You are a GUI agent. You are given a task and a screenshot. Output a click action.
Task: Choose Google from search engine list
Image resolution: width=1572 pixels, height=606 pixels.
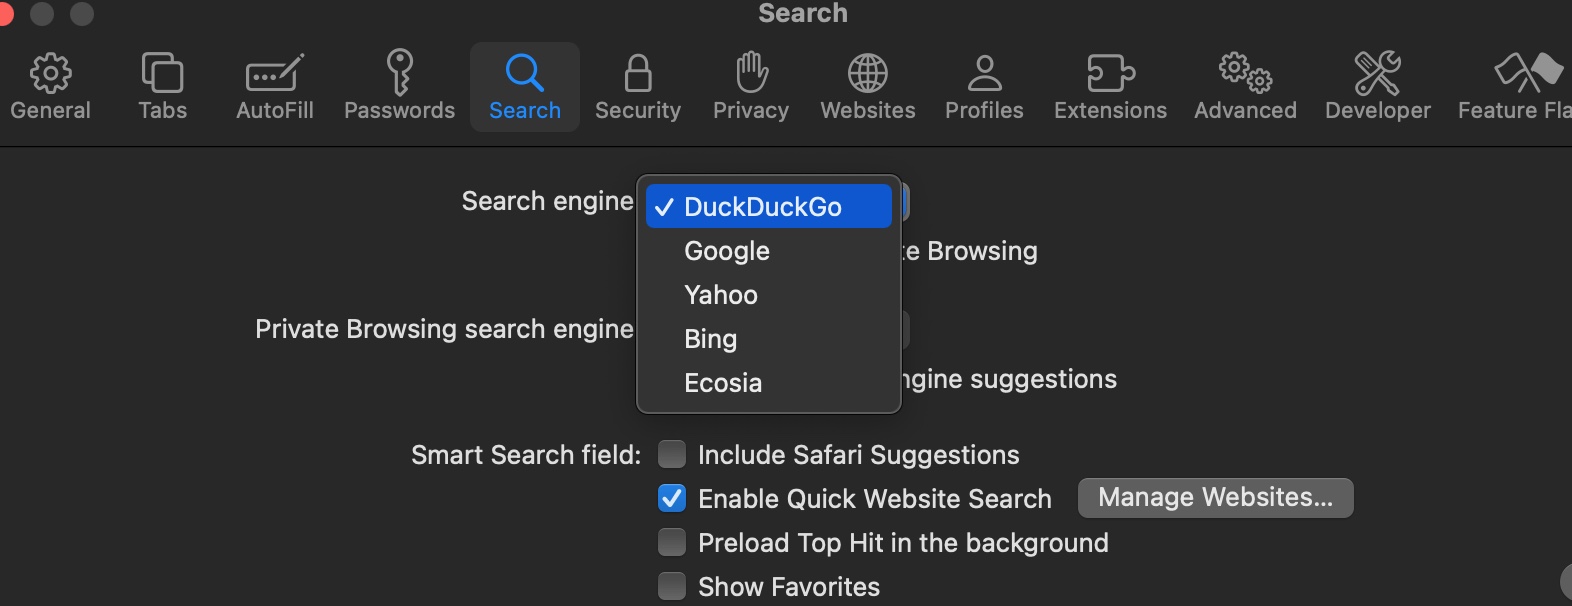[727, 251]
